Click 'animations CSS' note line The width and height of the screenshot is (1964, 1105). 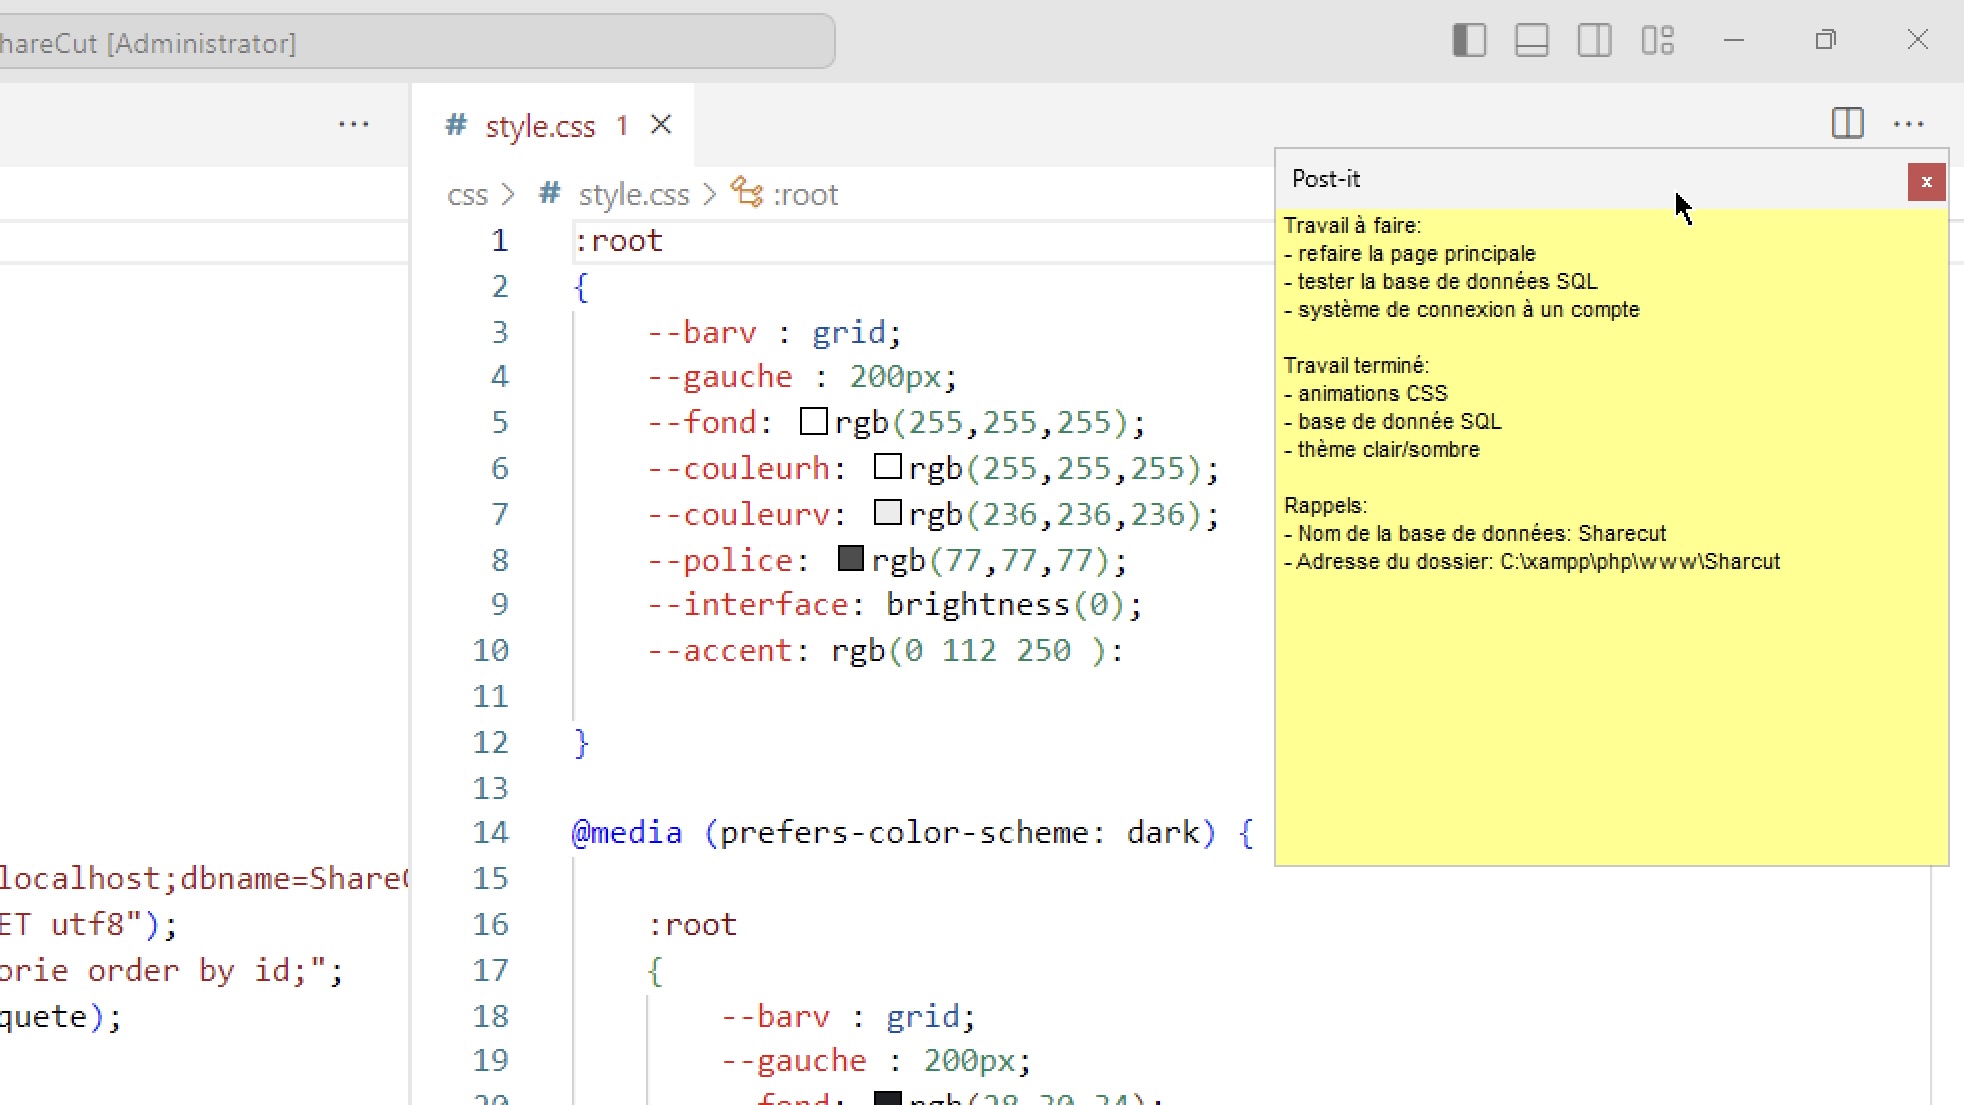[x=1372, y=394]
